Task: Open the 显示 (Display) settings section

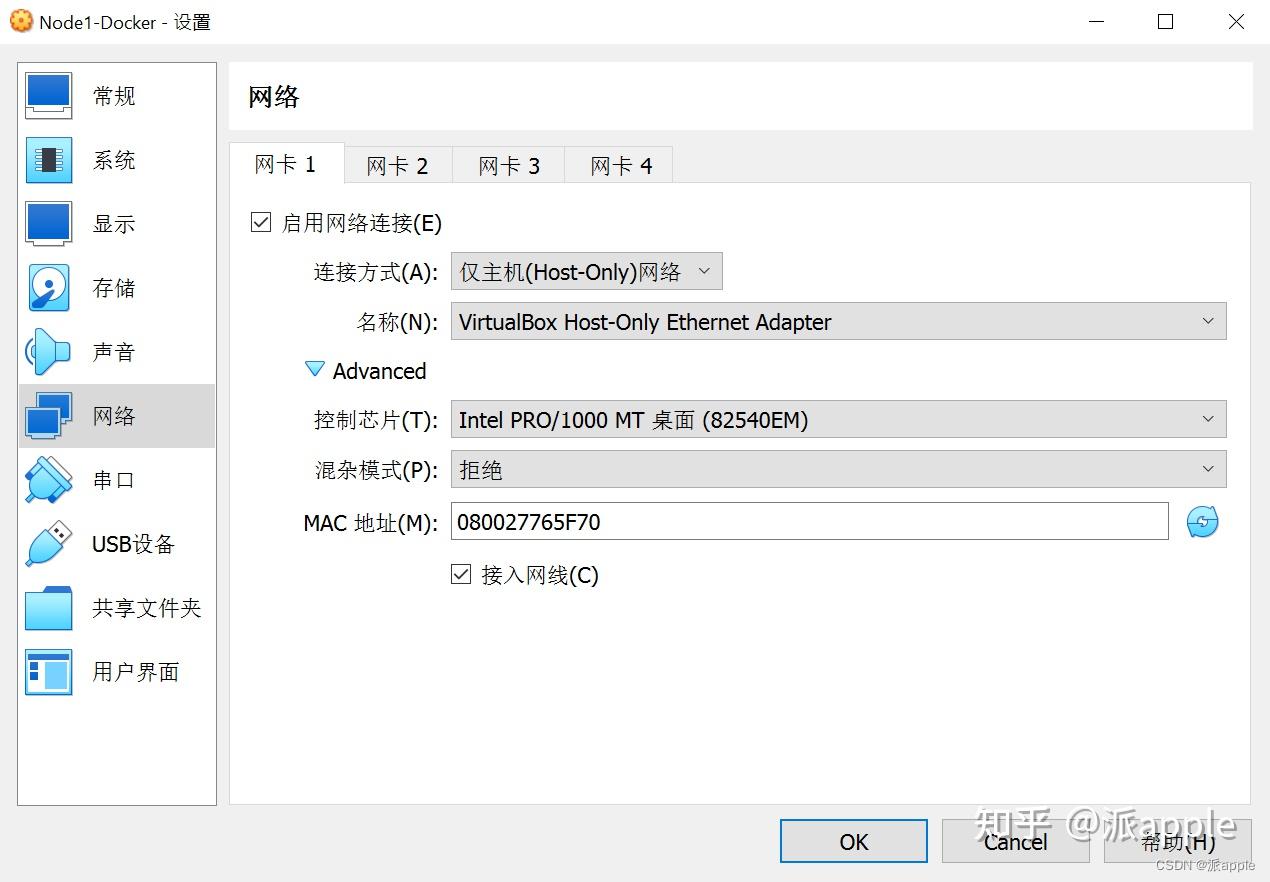Action: 113,223
